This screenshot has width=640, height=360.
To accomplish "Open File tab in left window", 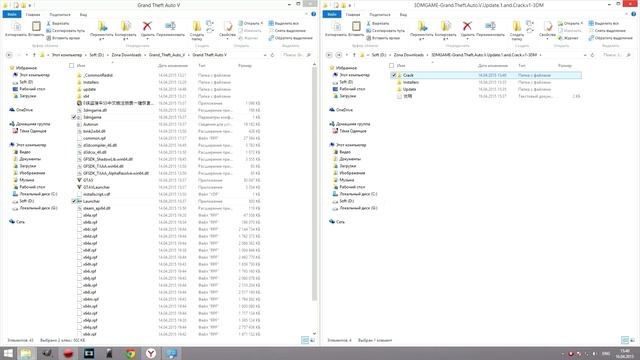I will click(x=12, y=14).
